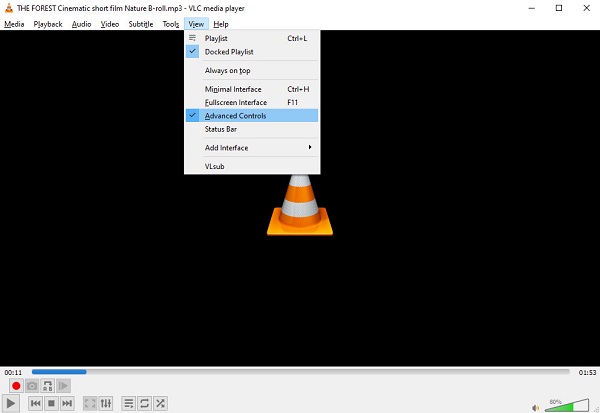Close the open View menu
Viewport: 600px width, 413px height.
coord(196,24)
